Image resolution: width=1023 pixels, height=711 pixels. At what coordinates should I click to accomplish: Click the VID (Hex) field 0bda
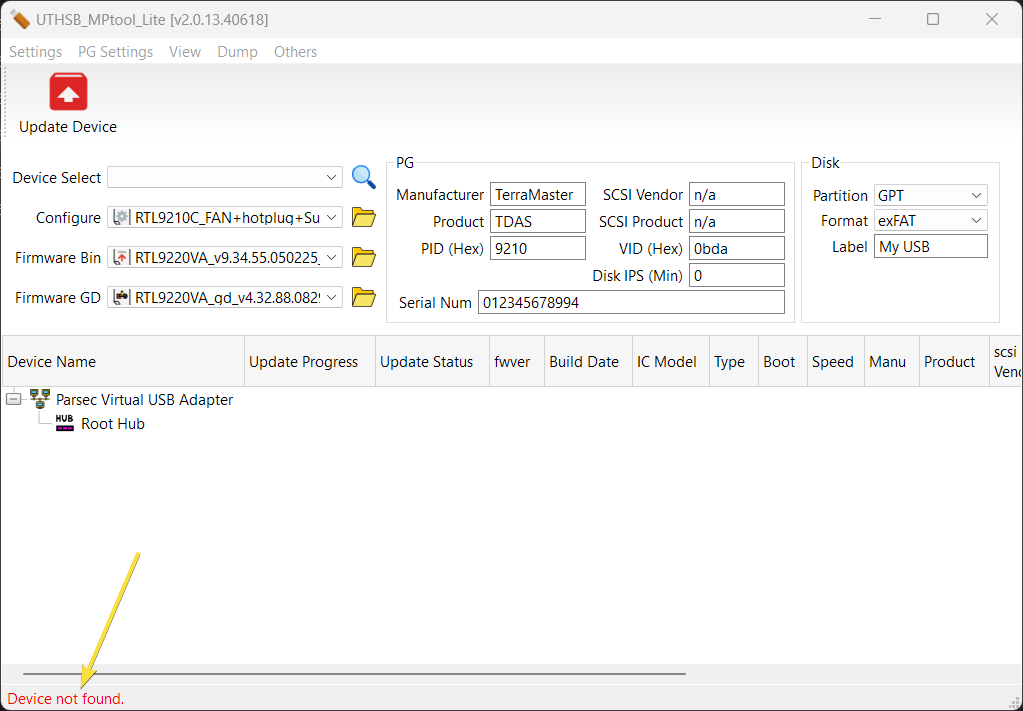click(x=737, y=249)
